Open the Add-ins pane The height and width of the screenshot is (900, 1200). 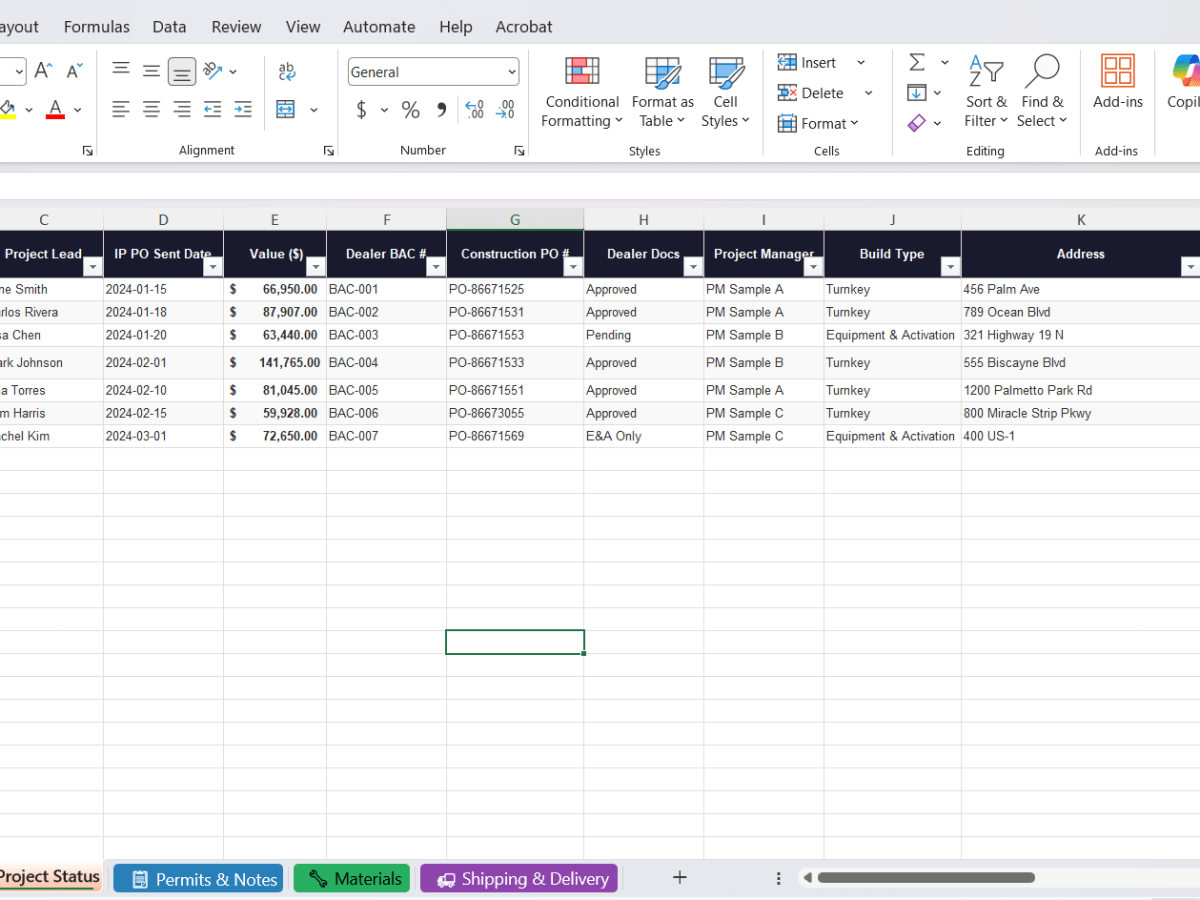click(1117, 82)
